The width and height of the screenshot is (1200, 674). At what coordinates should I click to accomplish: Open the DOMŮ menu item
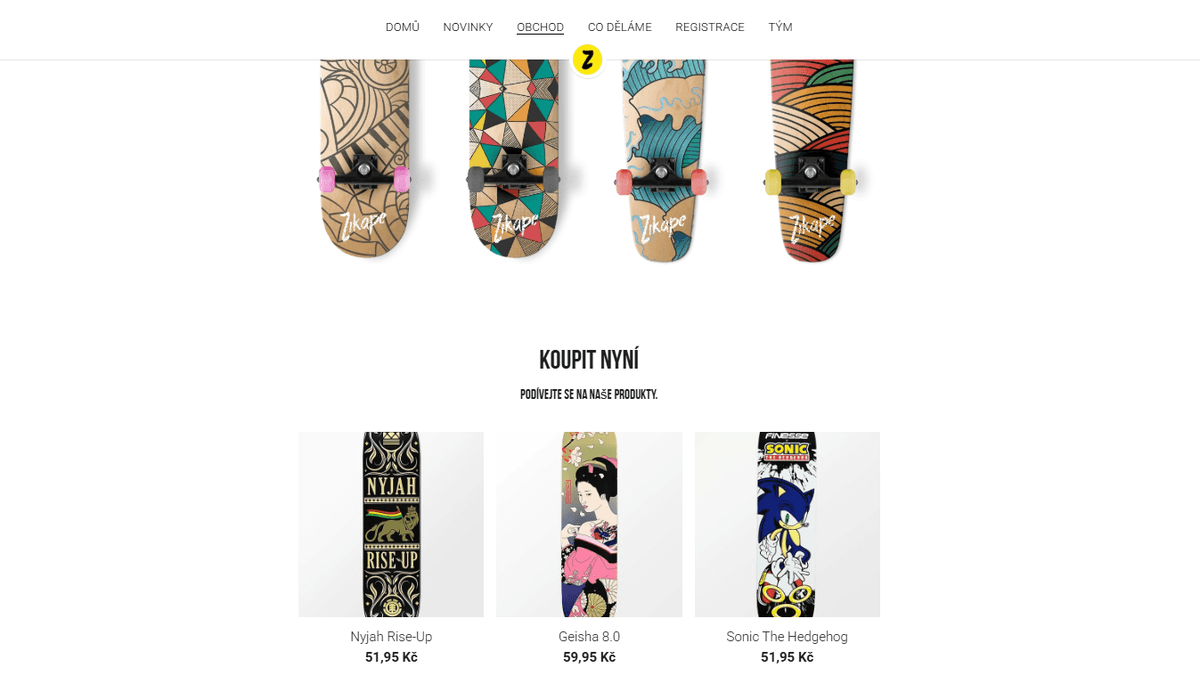pos(402,27)
